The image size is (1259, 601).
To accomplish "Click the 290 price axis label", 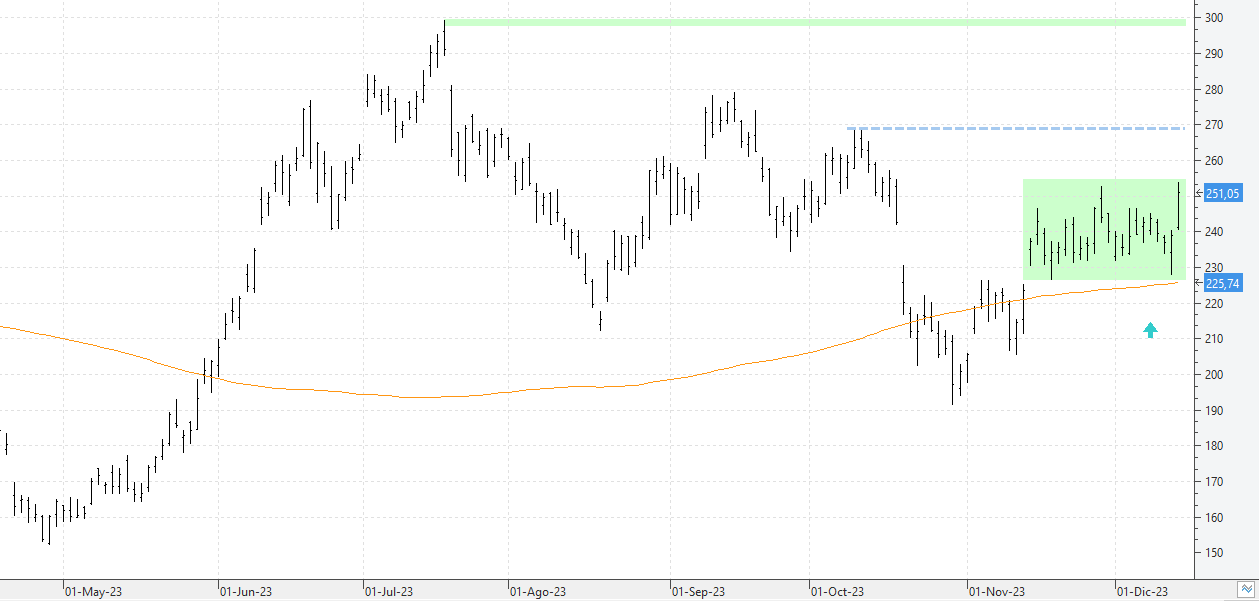I will 1214,54.
